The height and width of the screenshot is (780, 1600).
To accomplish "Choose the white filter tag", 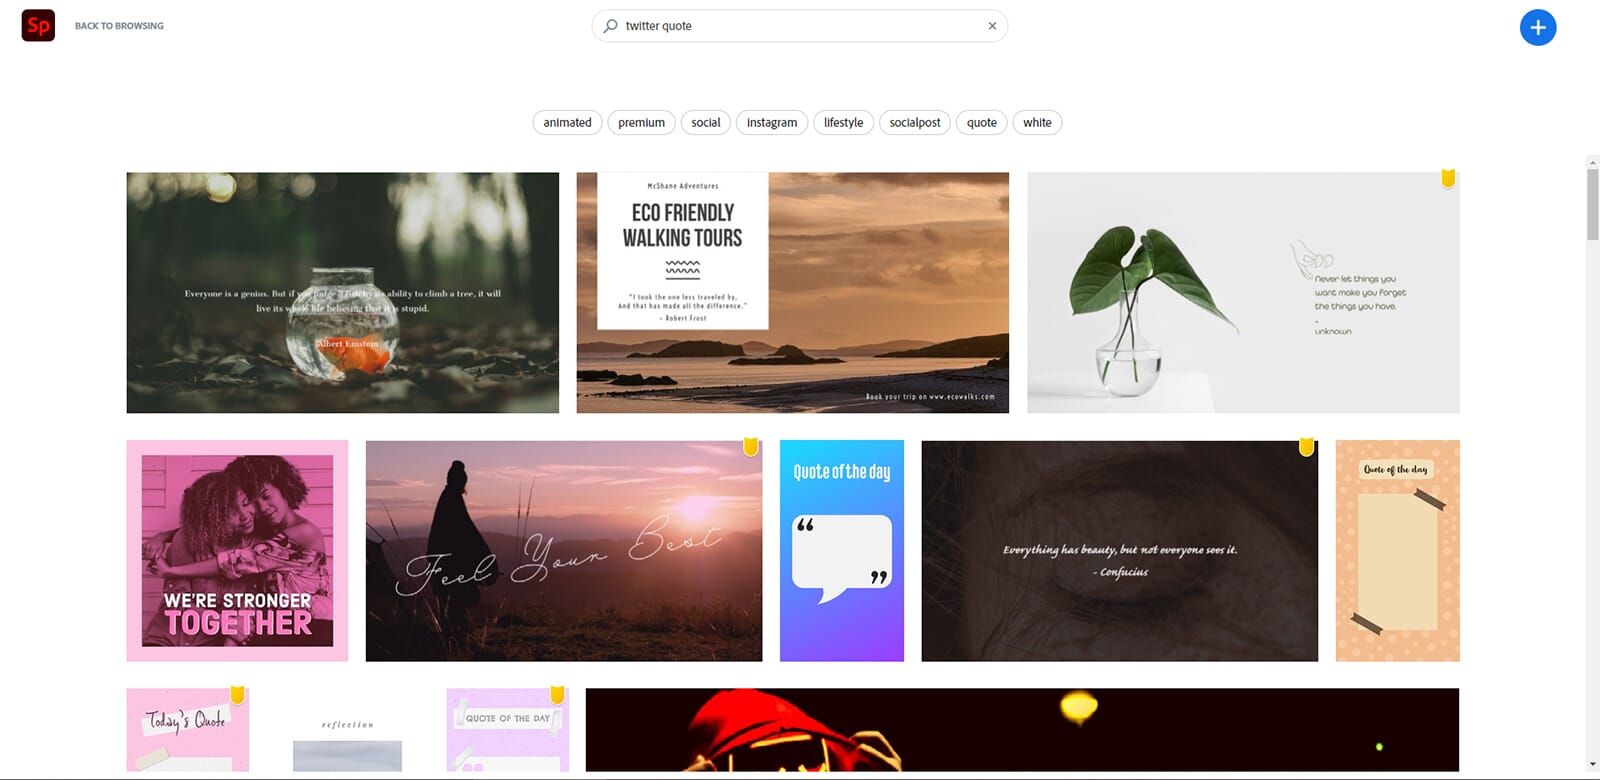I will coord(1037,123).
